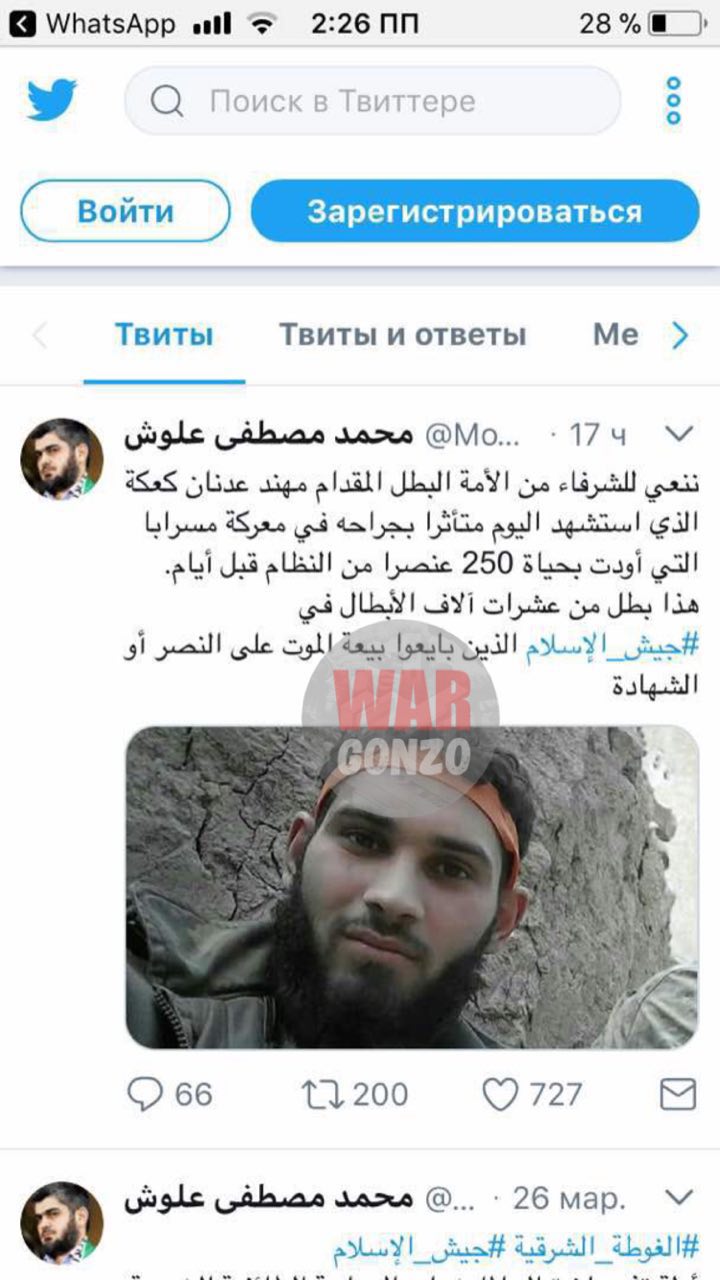Viewport: 720px width, 1280px height.
Task: Show more tabs with right arrow
Action: point(680,335)
